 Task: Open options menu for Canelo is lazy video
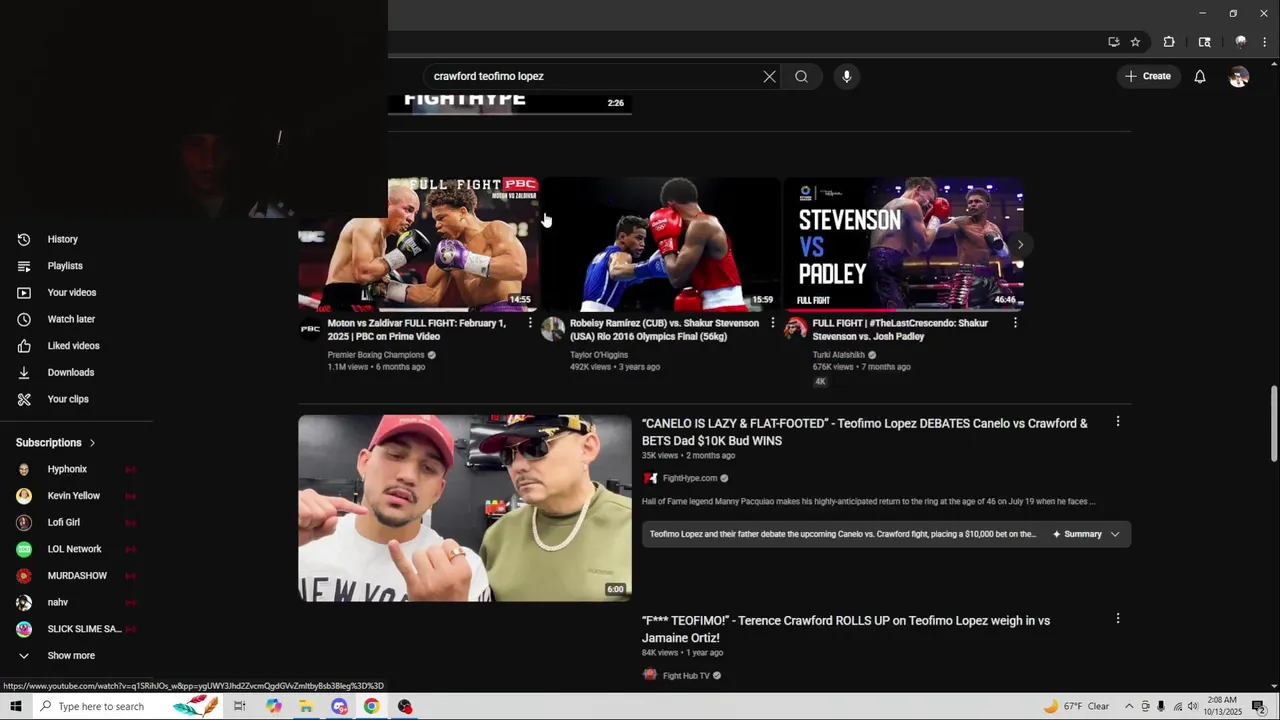[x=1118, y=422]
